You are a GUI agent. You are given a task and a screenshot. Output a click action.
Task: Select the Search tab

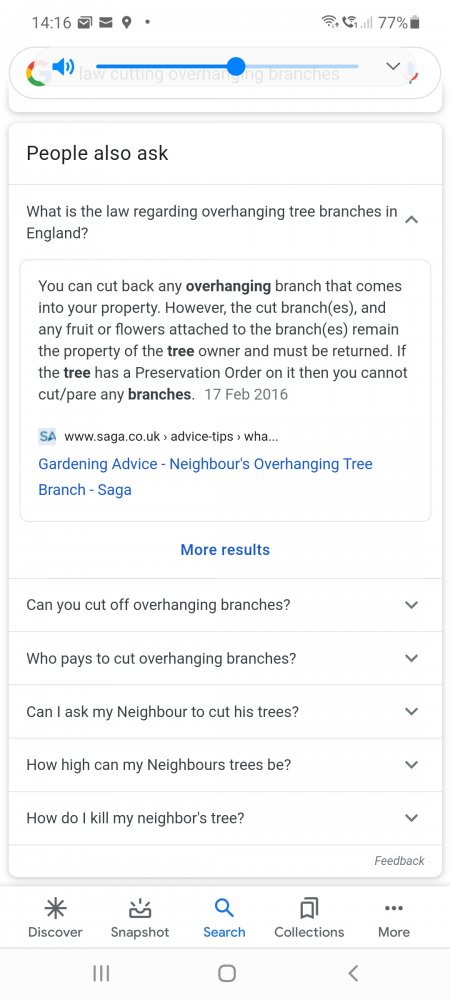tap(224, 918)
